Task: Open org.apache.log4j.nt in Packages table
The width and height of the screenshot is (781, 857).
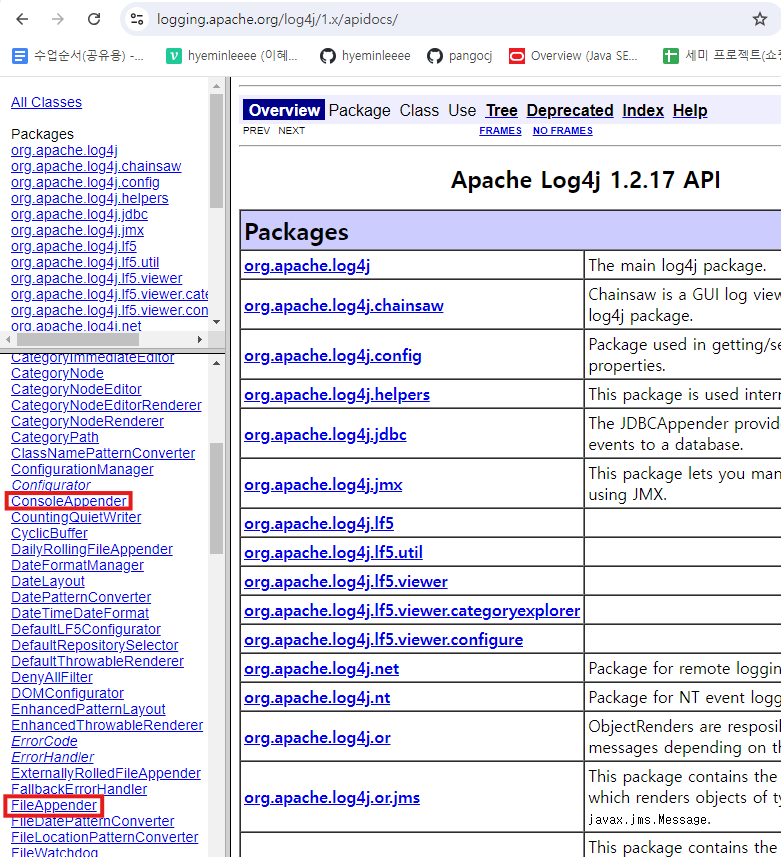Action: [317, 698]
